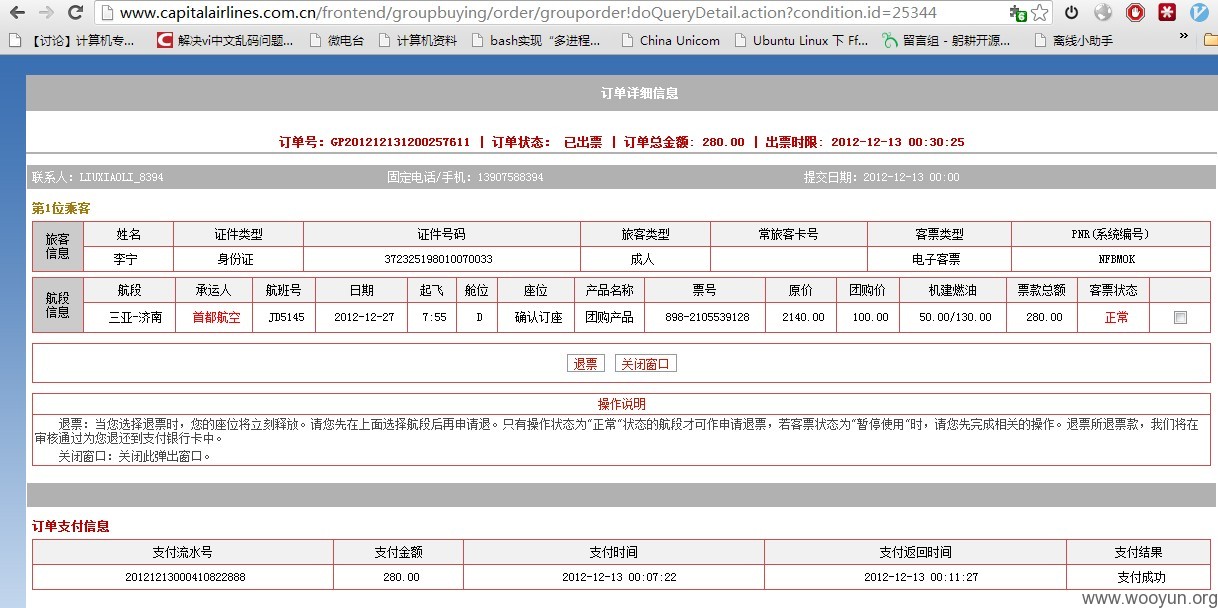Click the ID number 372325198010070033

[x=438, y=259]
